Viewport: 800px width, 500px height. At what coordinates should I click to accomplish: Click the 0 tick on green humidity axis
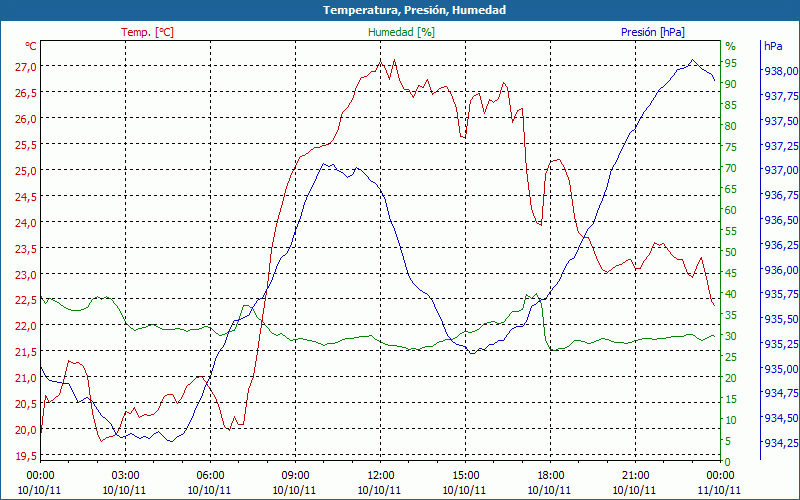(x=728, y=462)
